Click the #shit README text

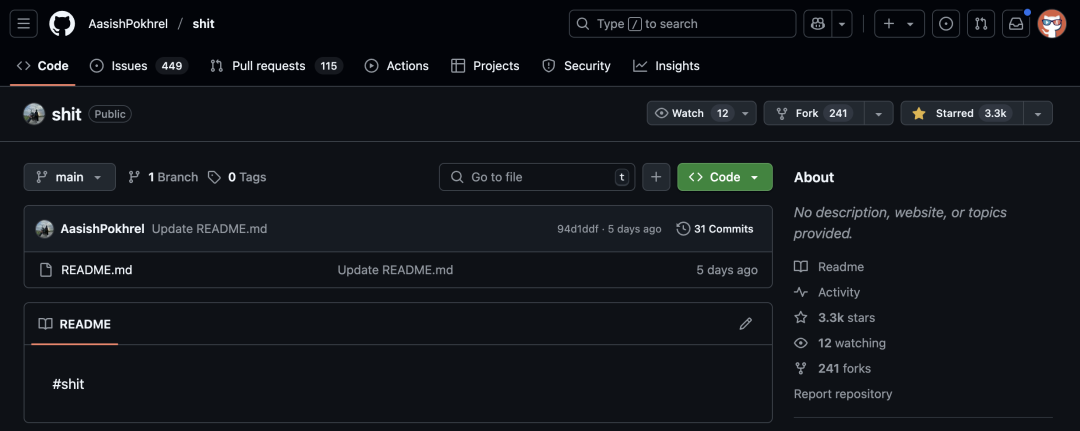tap(68, 384)
